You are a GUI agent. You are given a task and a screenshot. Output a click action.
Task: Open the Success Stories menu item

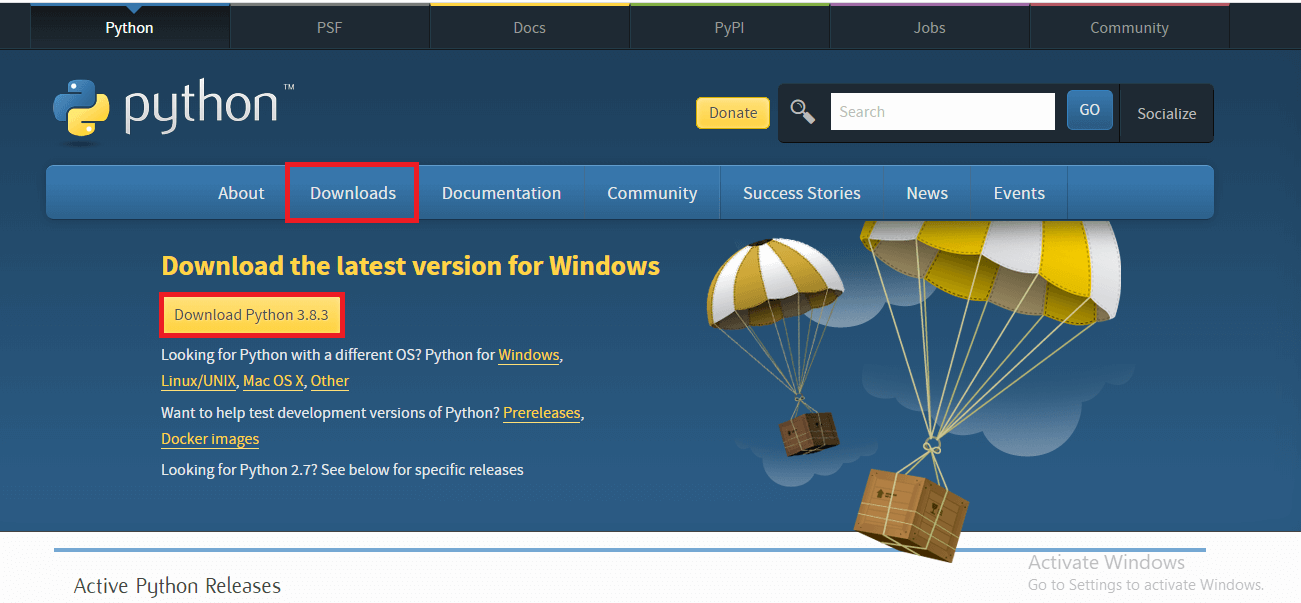(802, 193)
